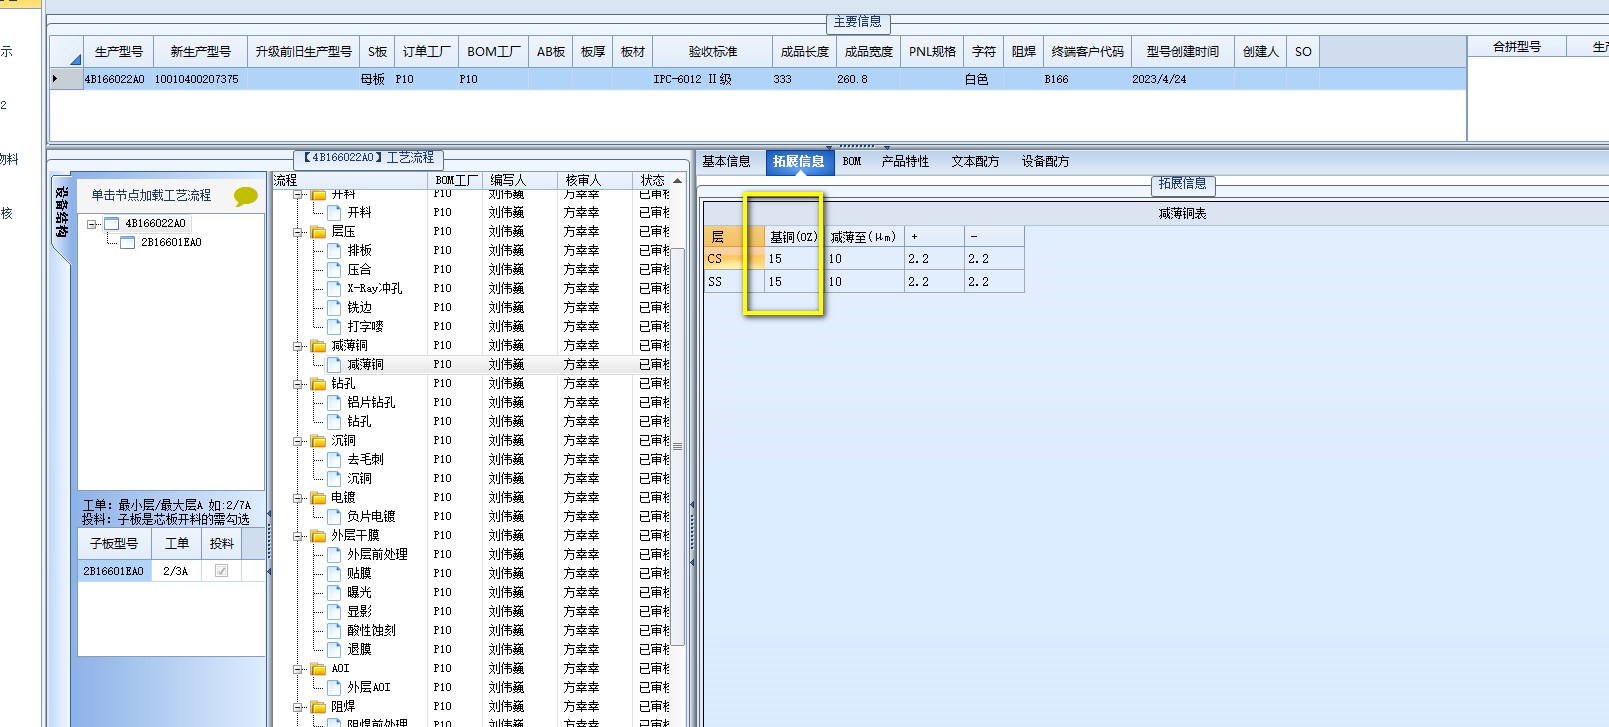Click the vertical 设备结构 side tab
The width and height of the screenshot is (1609, 727).
tap(61, 215)
